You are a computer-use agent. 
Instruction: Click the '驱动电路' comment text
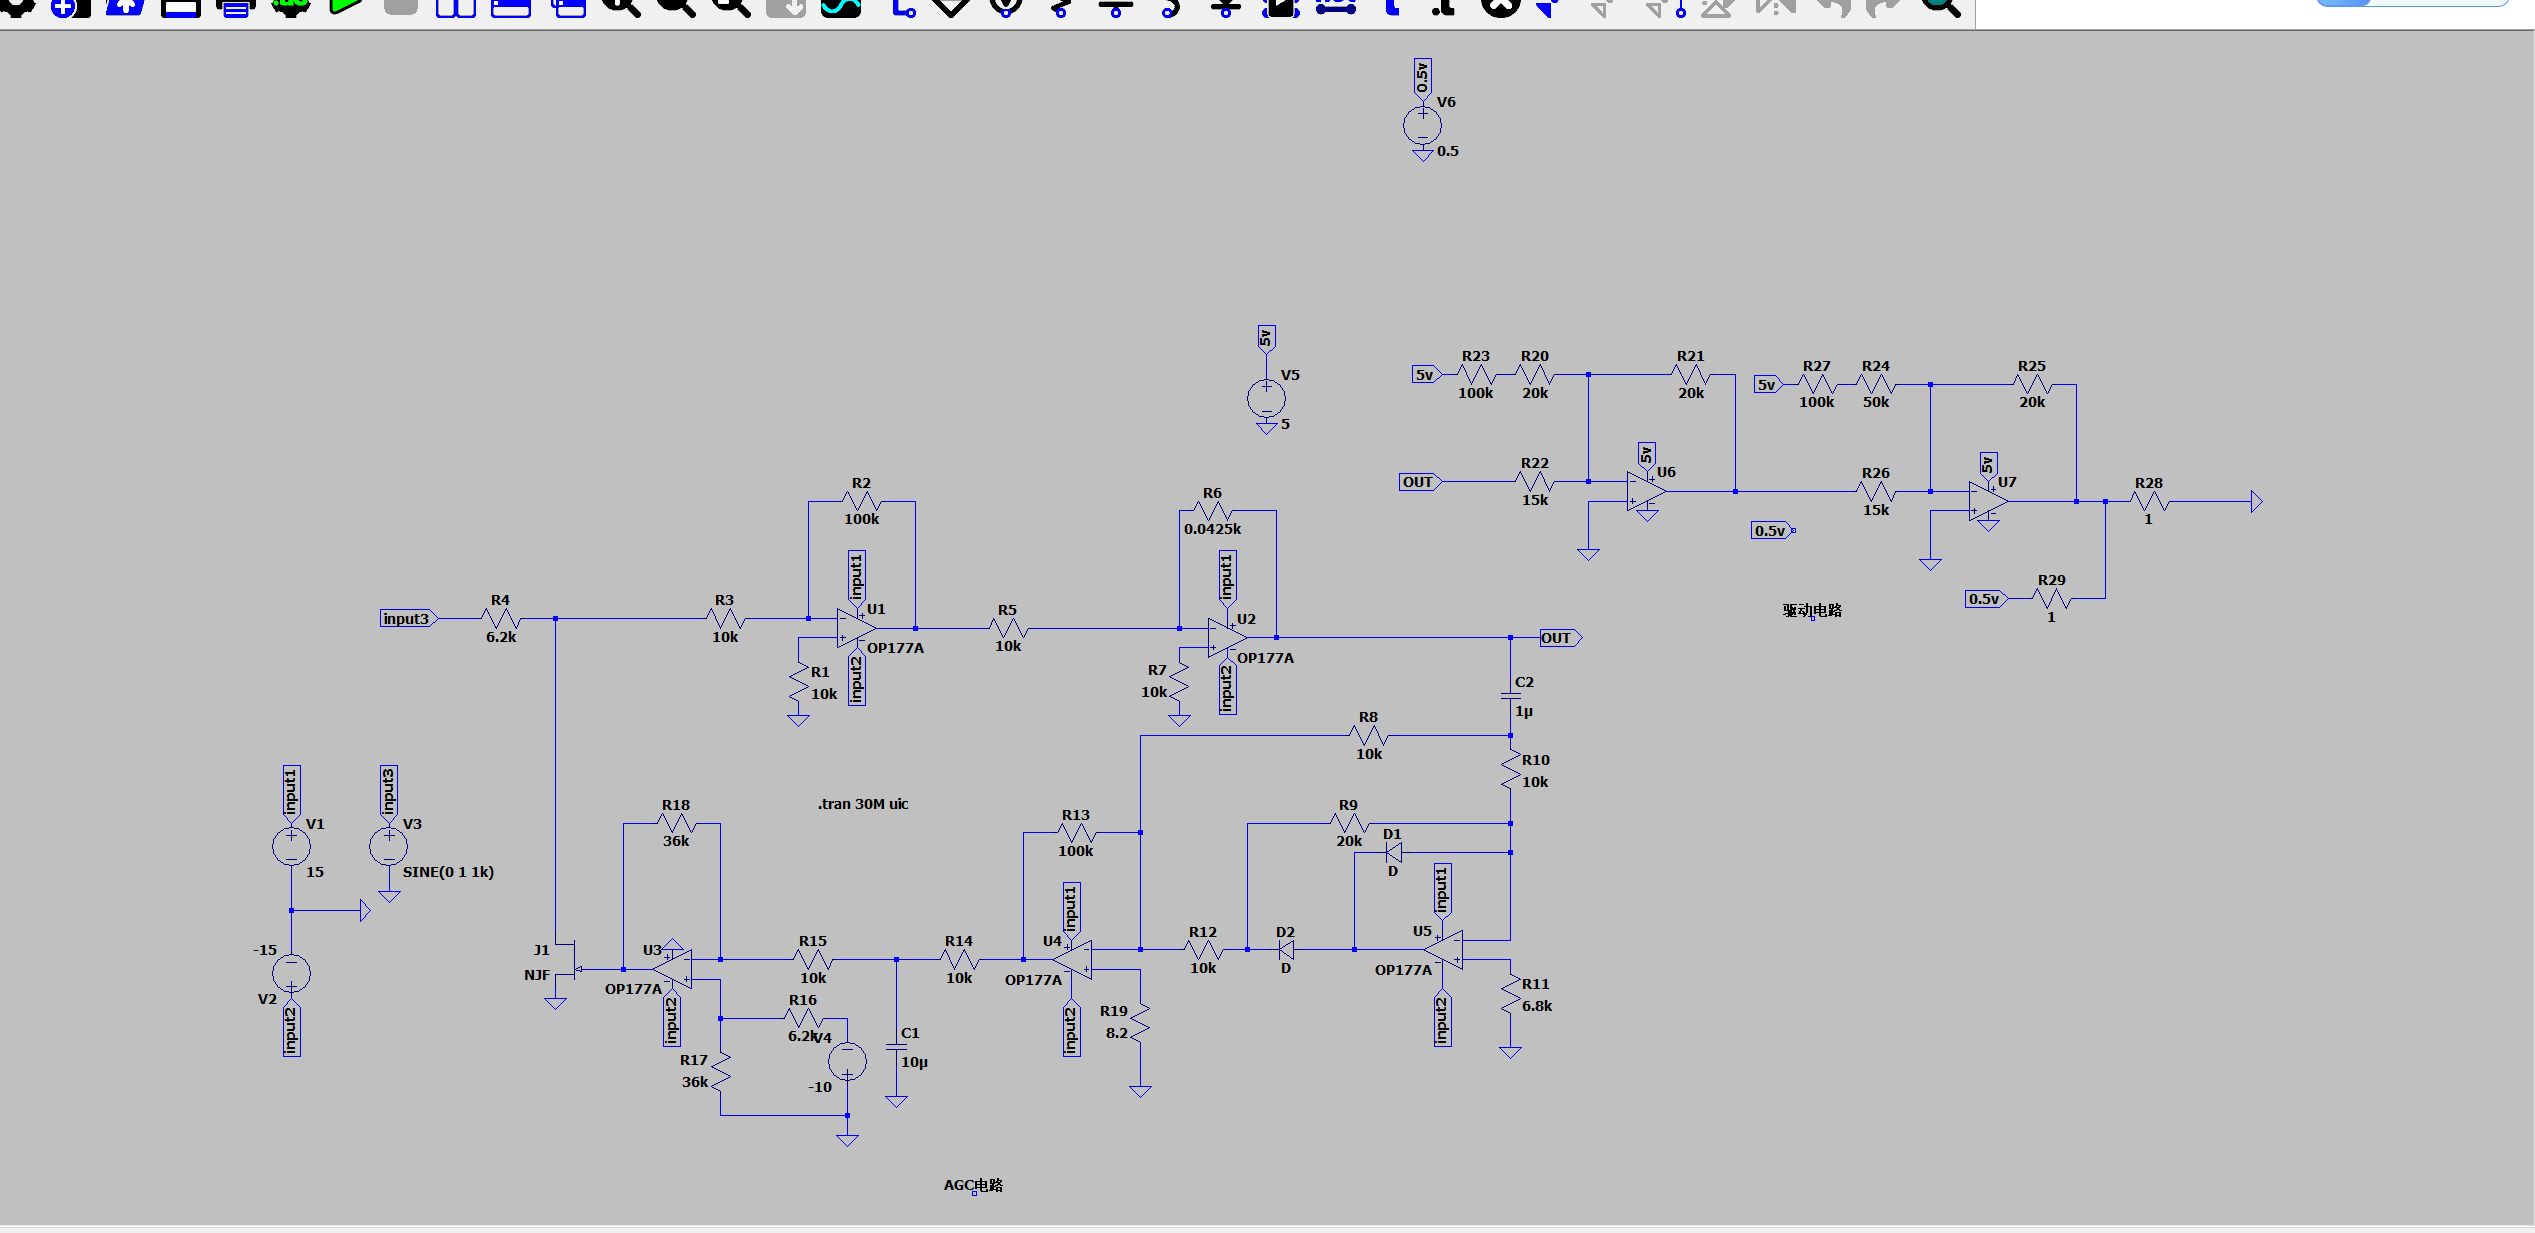click(1812, 610)
